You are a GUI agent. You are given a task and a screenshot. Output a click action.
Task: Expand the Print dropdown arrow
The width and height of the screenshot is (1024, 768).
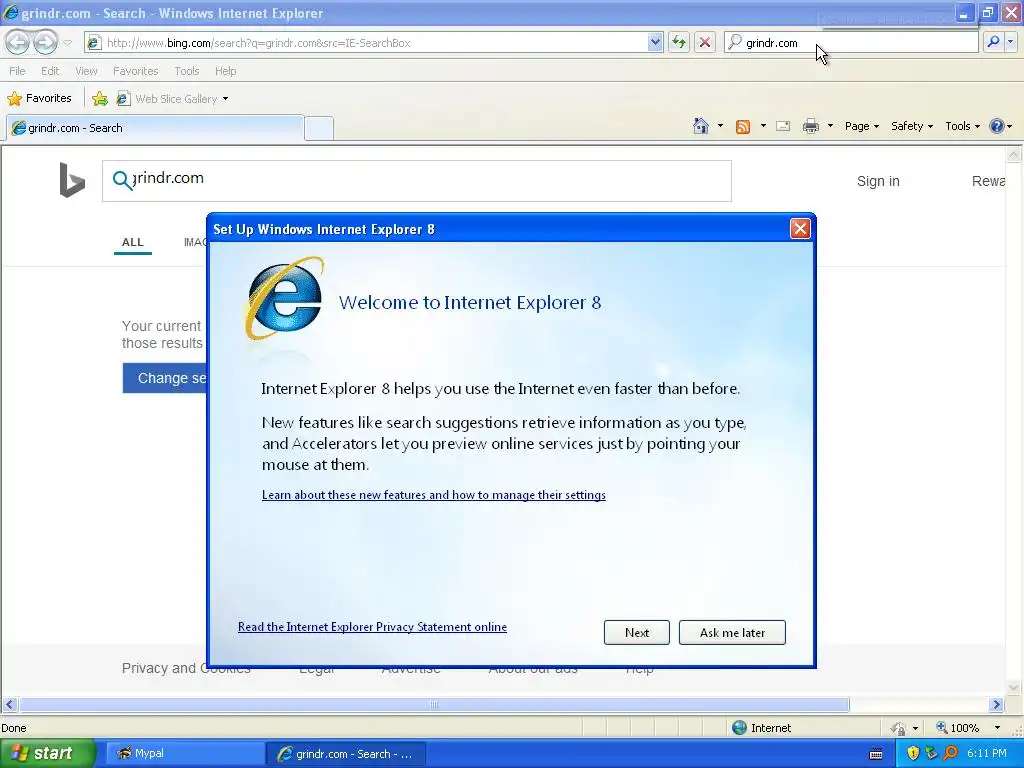830,125
